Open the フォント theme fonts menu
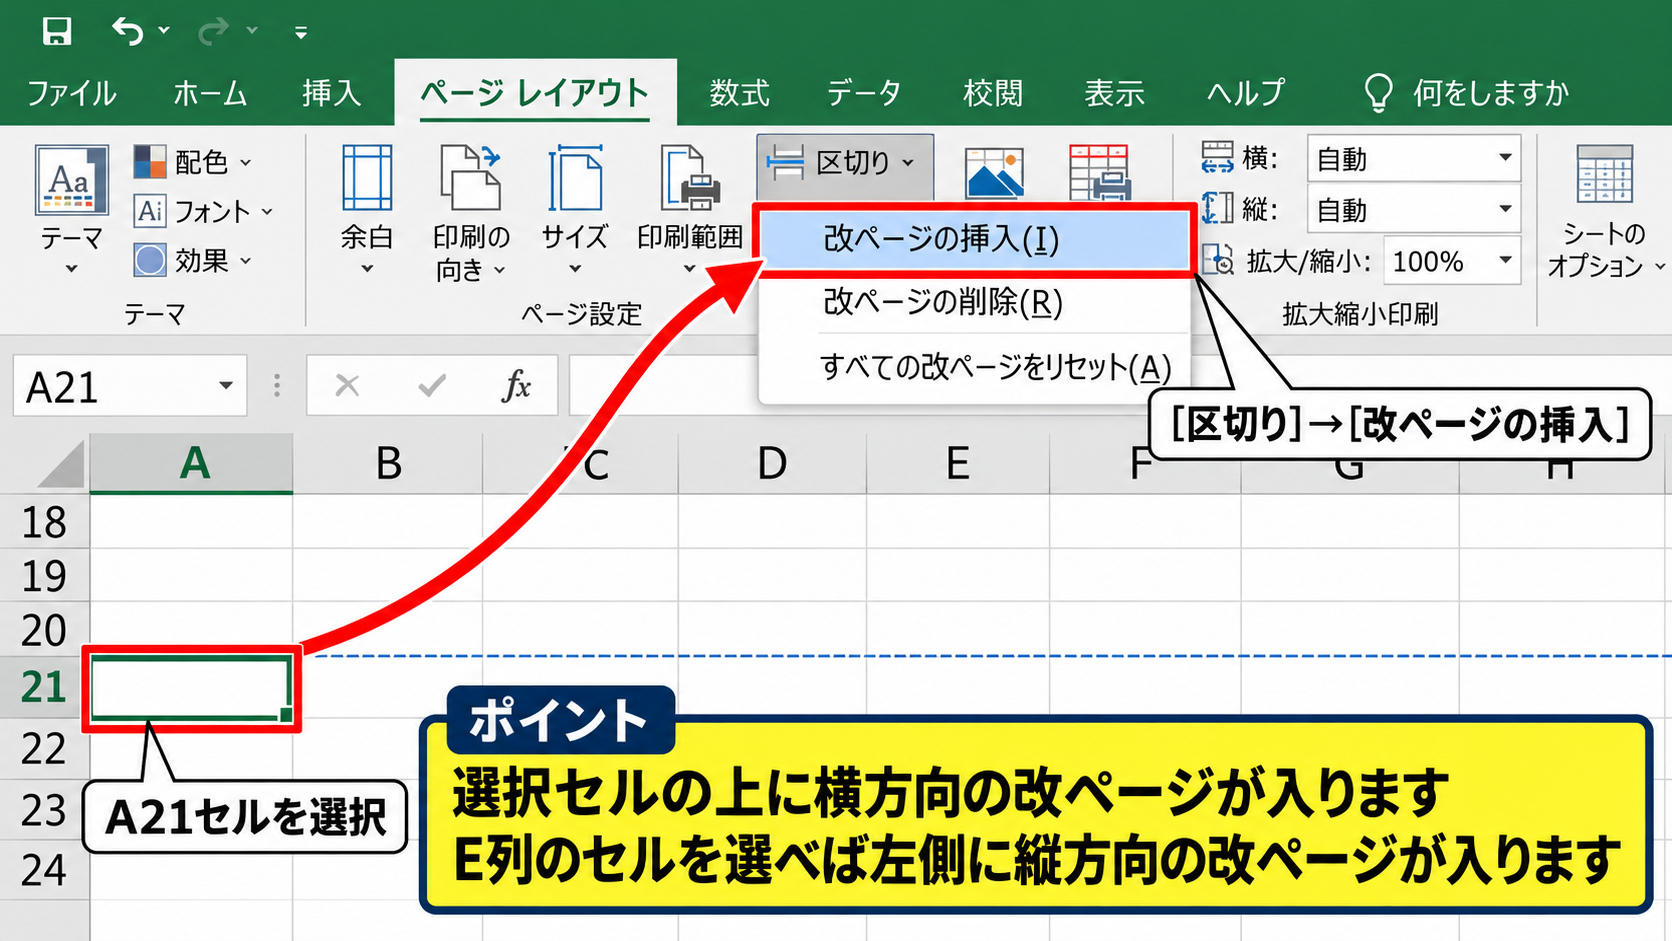This screenshot has height=941, width=1672. [203, 211]
